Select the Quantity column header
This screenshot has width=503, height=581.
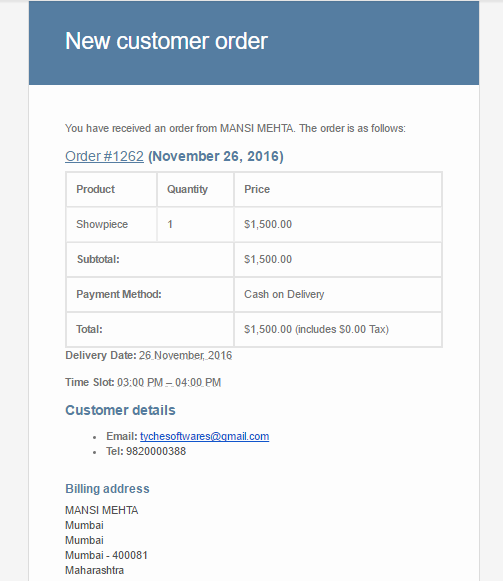pyautogui.click(x=195, y=189)
